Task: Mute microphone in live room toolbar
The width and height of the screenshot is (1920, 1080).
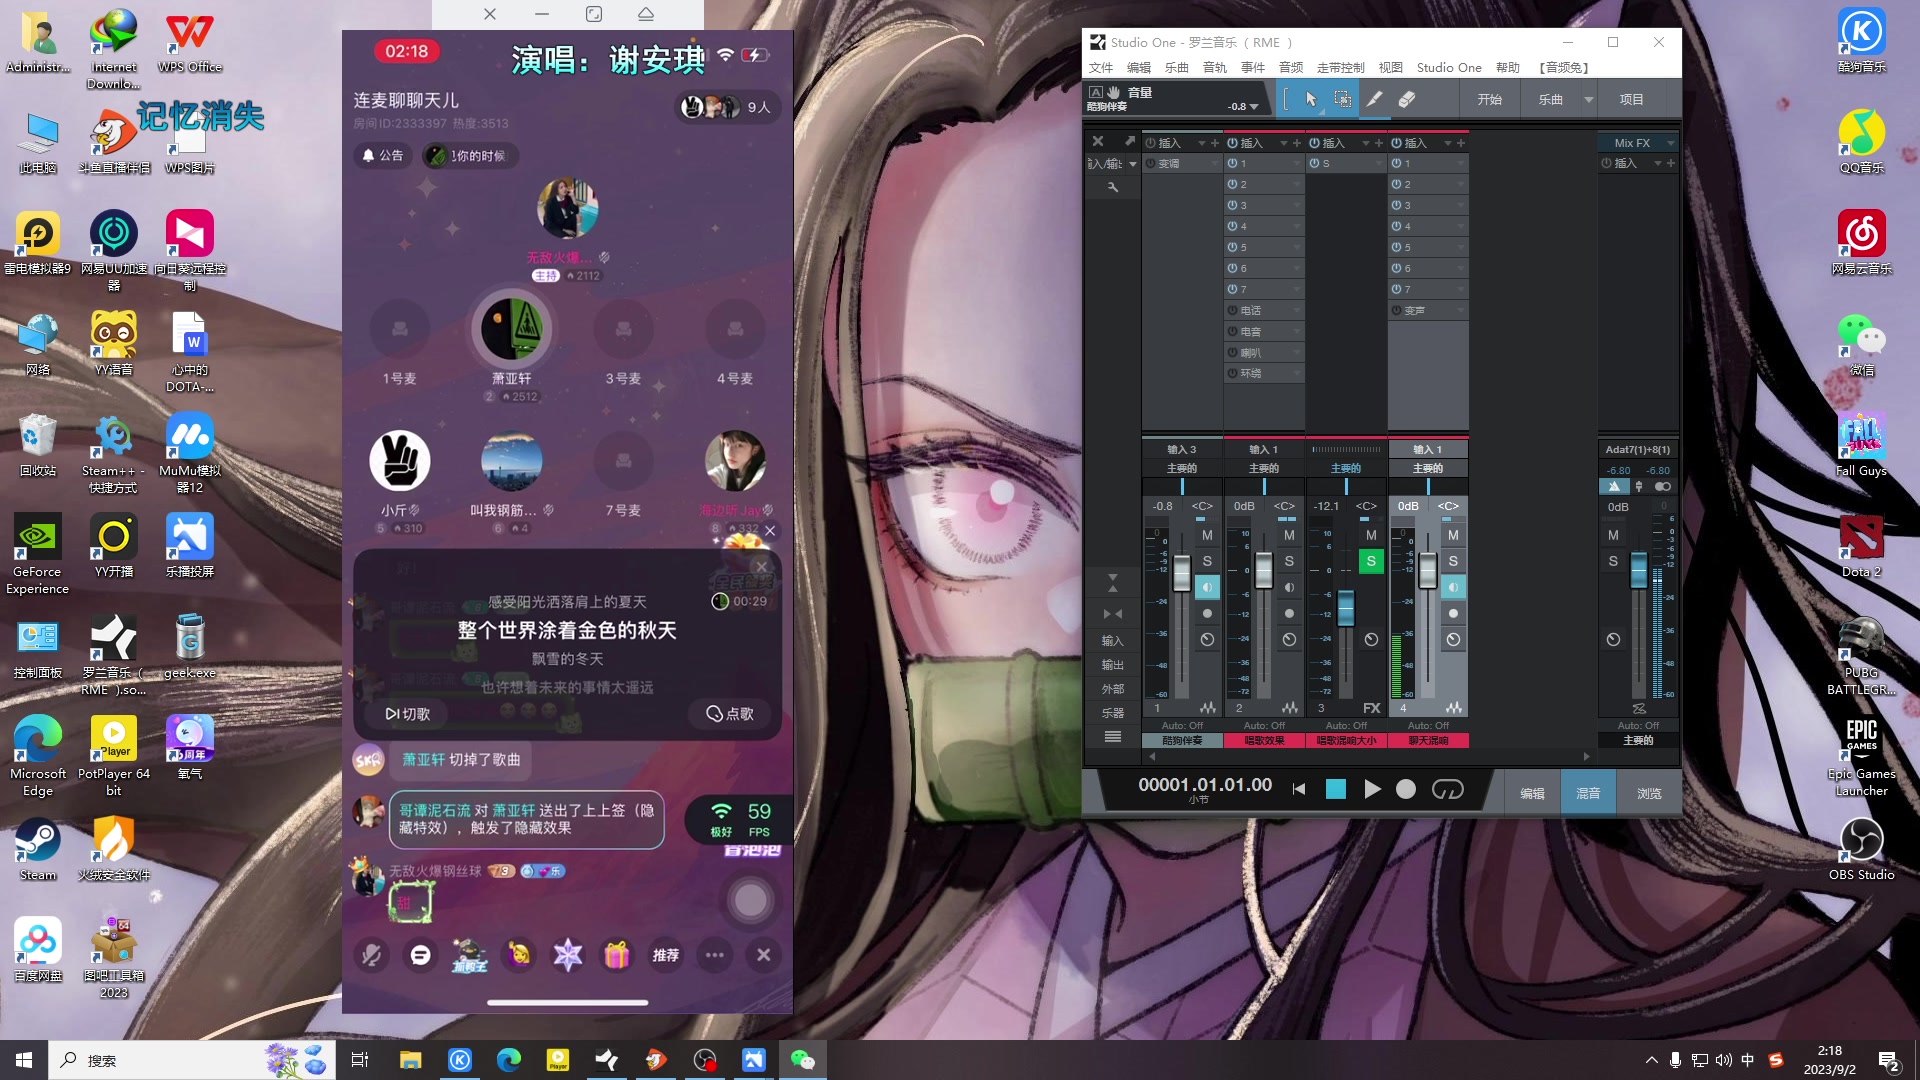Action: tap(372, 955)
